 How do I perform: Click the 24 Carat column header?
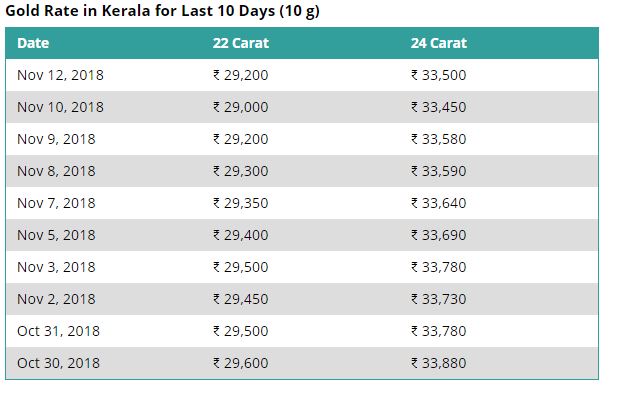pos(439,43)
